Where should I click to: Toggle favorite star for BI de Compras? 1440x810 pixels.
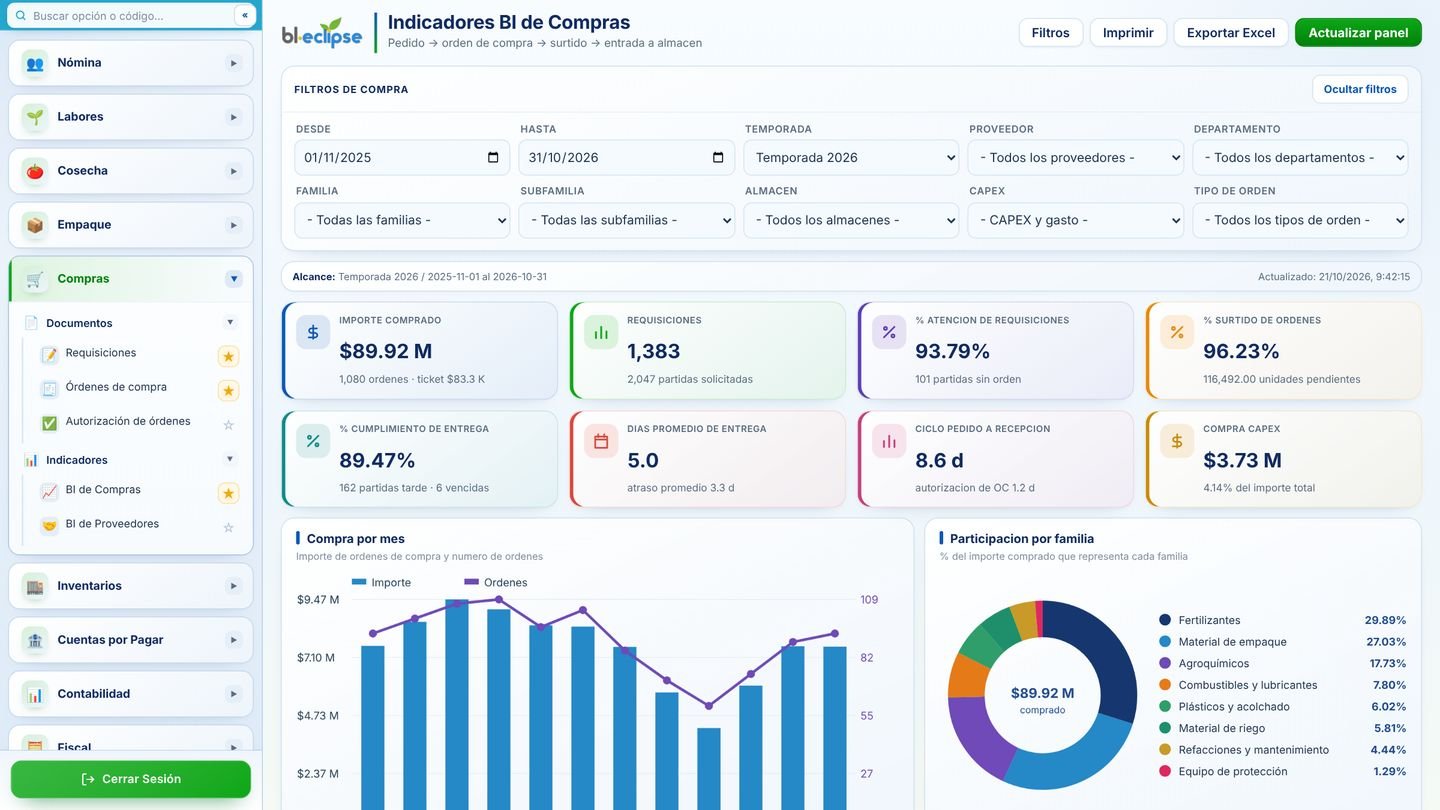pos(228,493)
